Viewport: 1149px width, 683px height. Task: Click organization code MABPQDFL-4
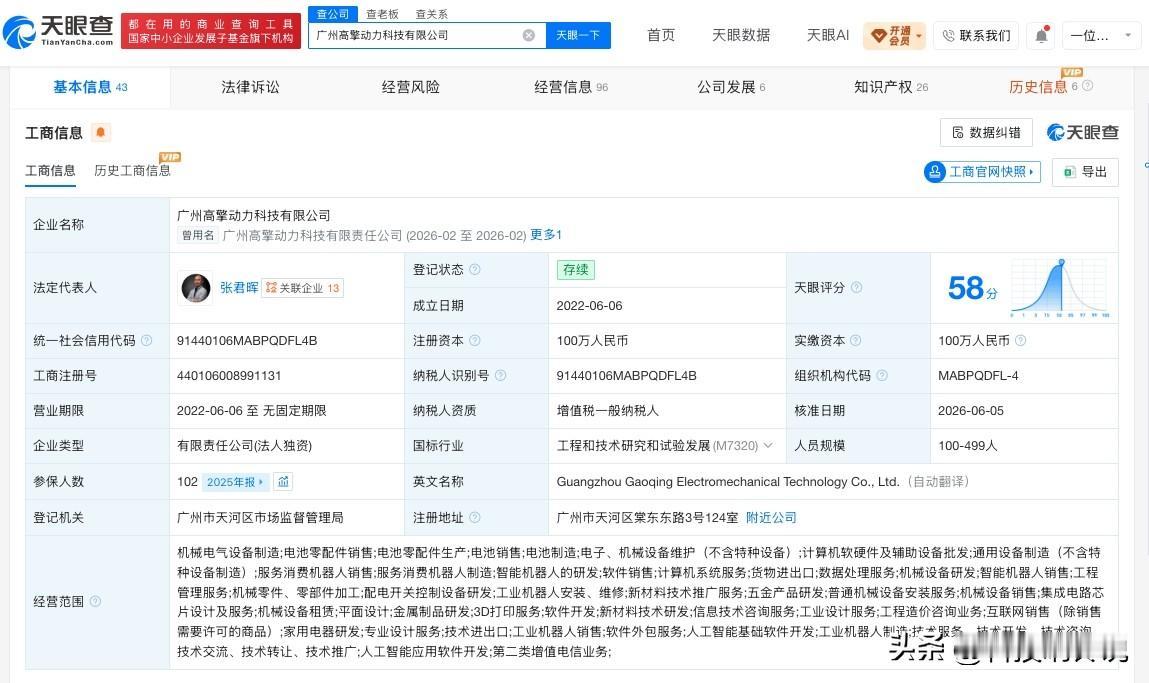978,375
